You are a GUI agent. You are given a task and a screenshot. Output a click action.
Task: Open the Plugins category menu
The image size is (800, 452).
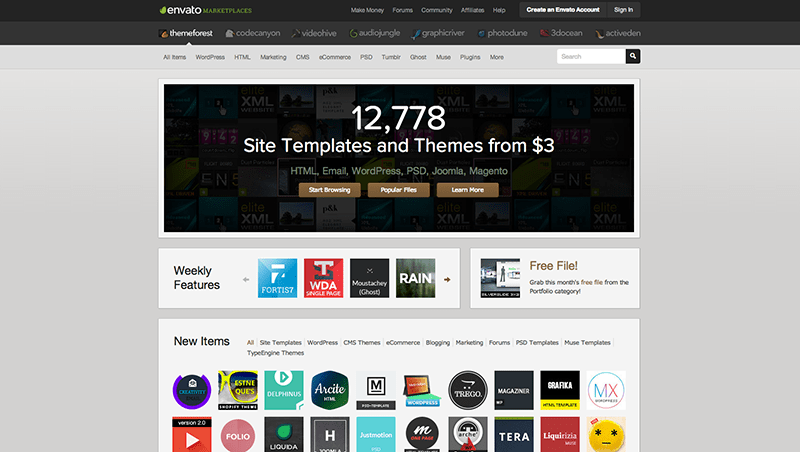click(x=470, y=57)
